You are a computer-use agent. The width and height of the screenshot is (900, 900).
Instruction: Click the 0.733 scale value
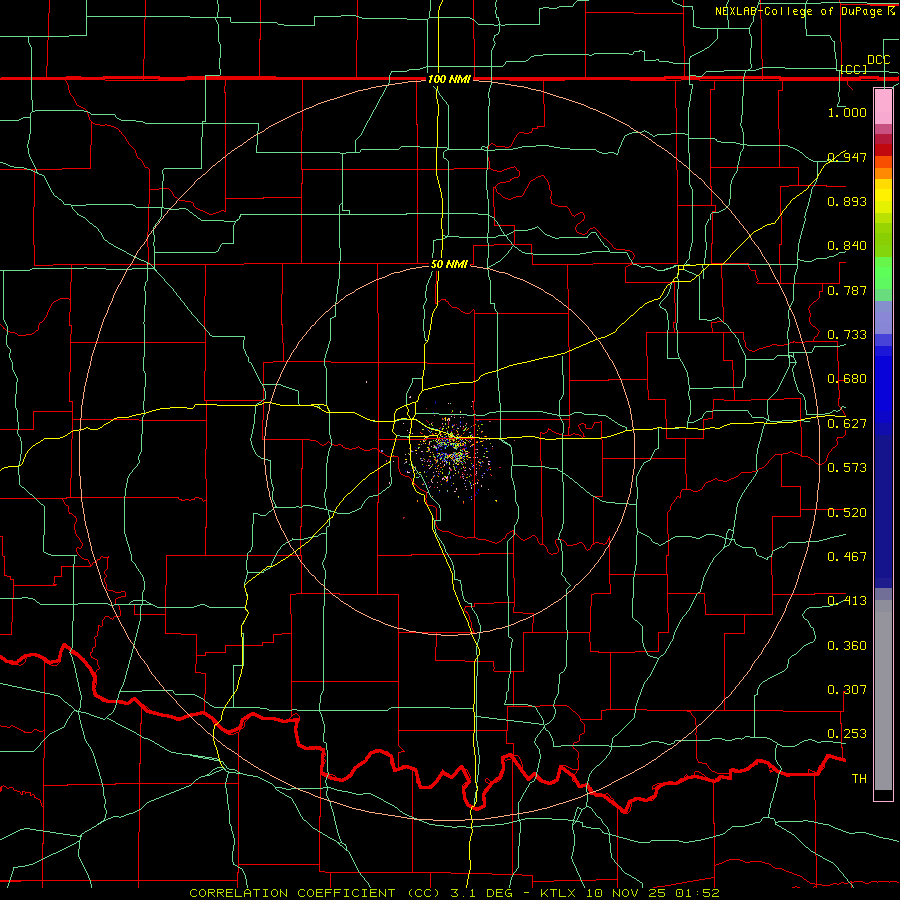click(847, 335)
